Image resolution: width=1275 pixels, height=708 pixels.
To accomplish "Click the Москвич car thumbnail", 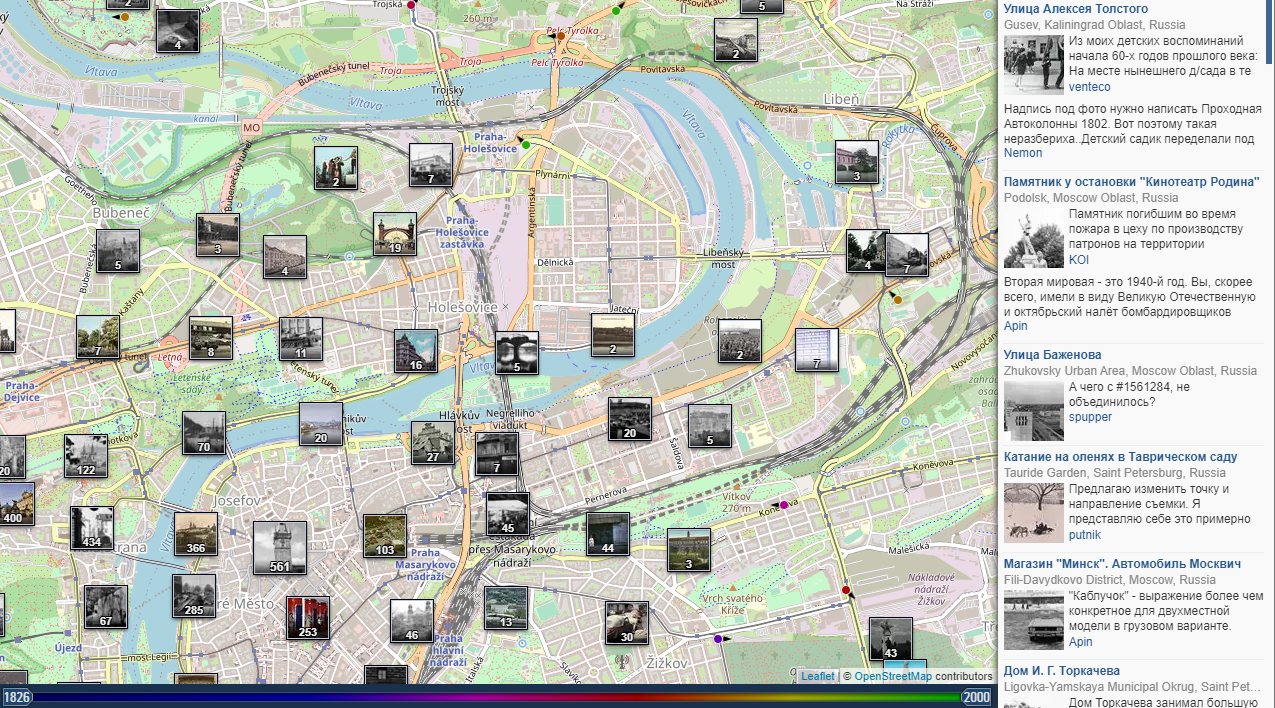I will [x=1034, y=620].
